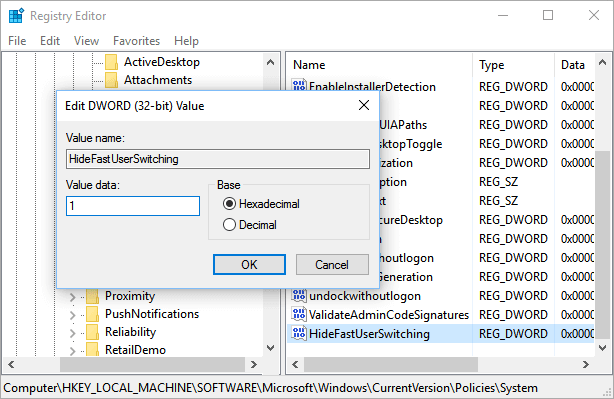Open the Favorites menu
This screenshot has height=399, width=614.
click(136, 41)
